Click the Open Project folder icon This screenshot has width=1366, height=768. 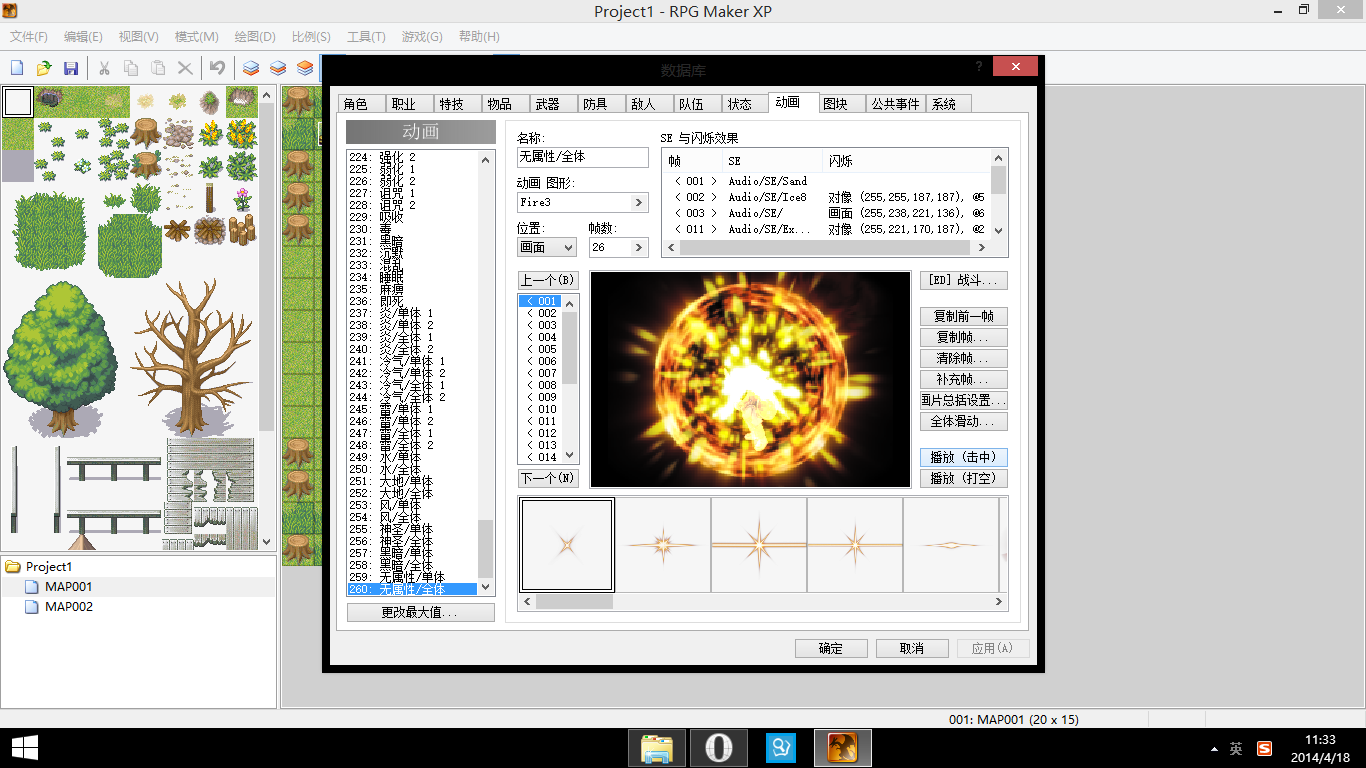point(44,68)
